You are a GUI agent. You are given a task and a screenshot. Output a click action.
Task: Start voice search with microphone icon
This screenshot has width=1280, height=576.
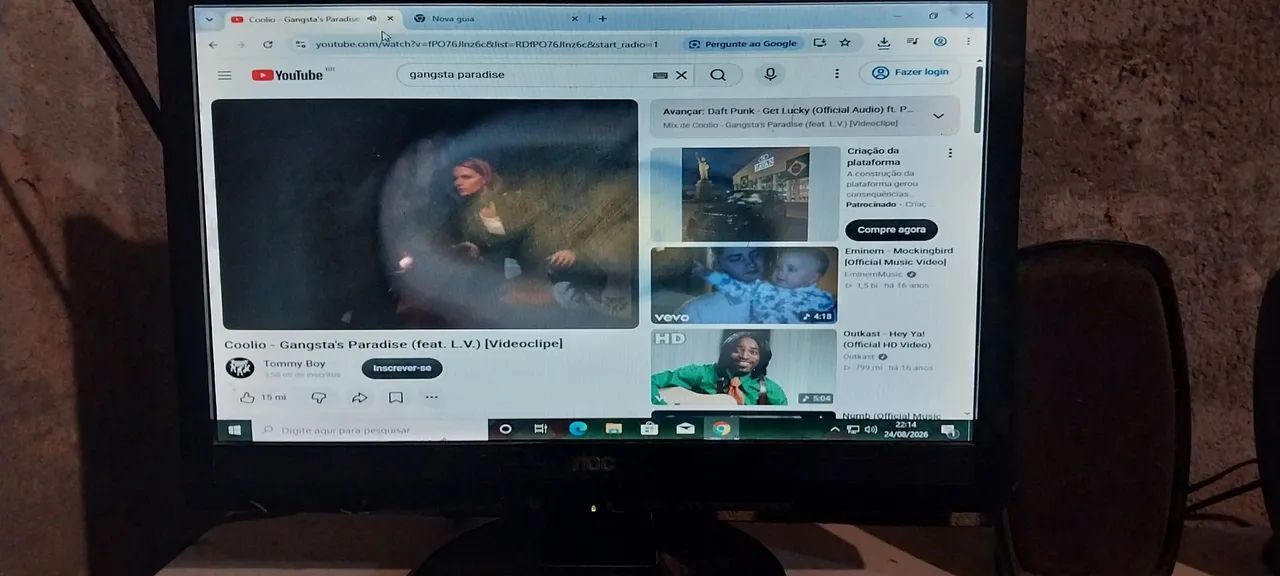click(x=769, y=74)
